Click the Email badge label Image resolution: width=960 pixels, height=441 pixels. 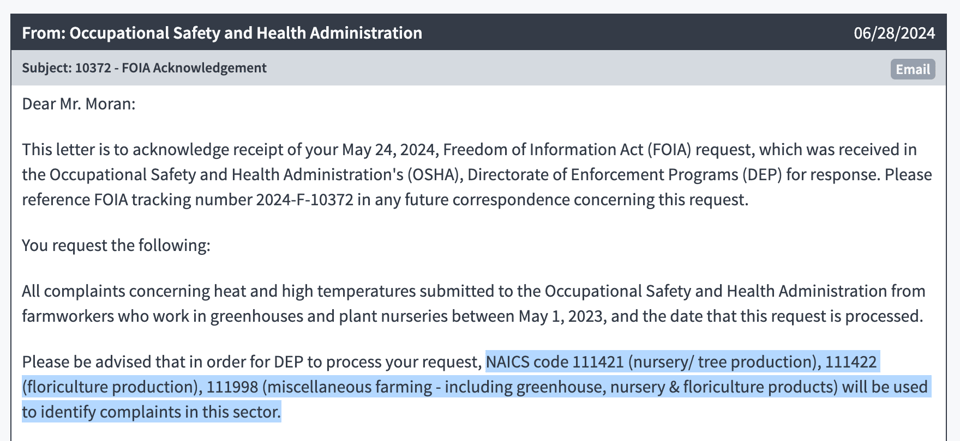tap(912, 69)
